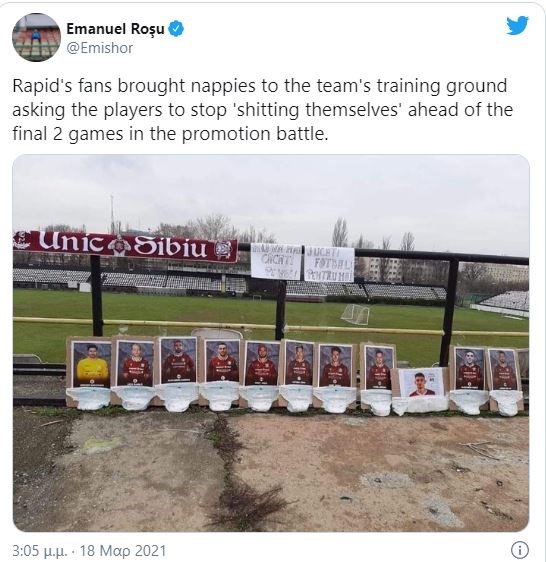This screenshot has height=562, width=546.
Task: Open the tweet info icon
Action: point(519,549)
